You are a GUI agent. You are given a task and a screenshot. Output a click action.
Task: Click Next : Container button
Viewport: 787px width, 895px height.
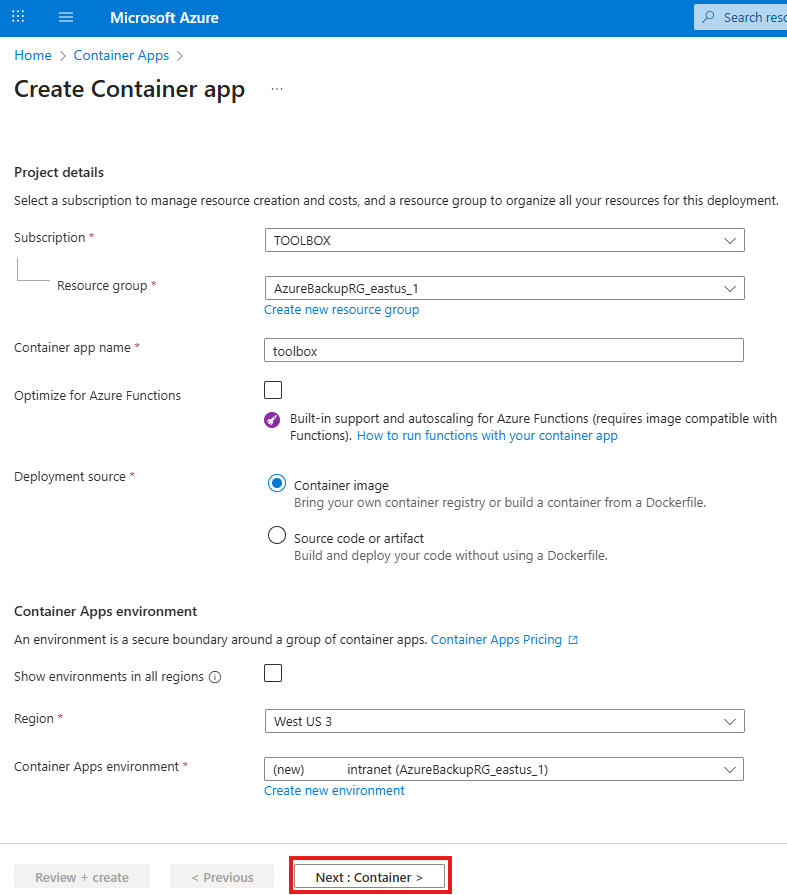(x=369, y=877)
